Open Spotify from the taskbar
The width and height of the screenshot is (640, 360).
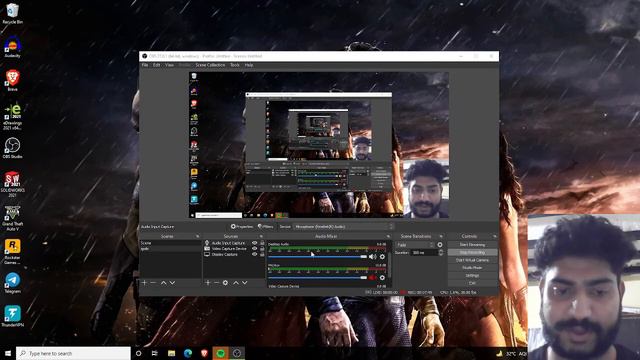[220, 353]
